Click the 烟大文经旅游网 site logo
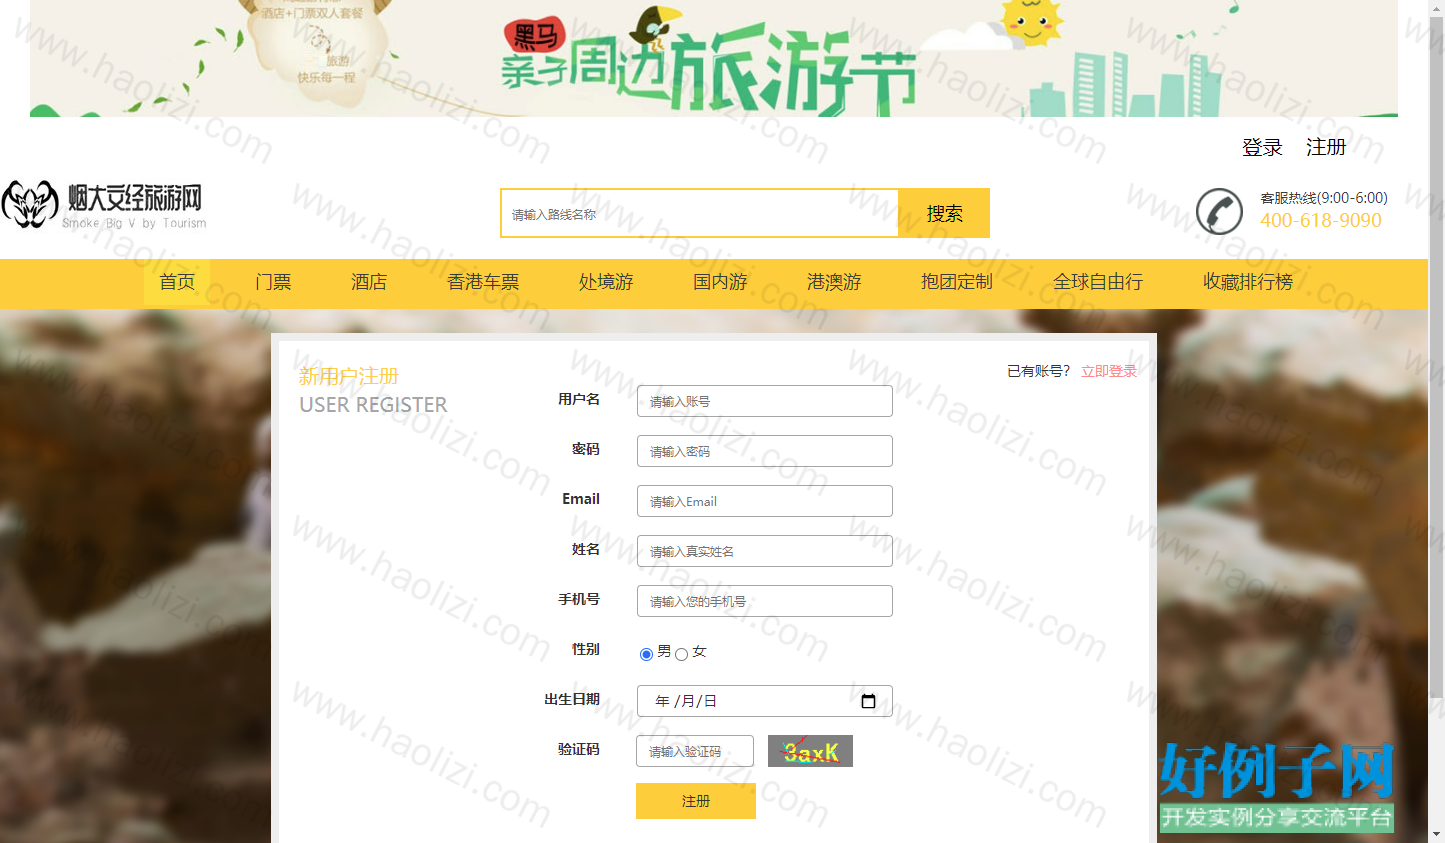 104,205
